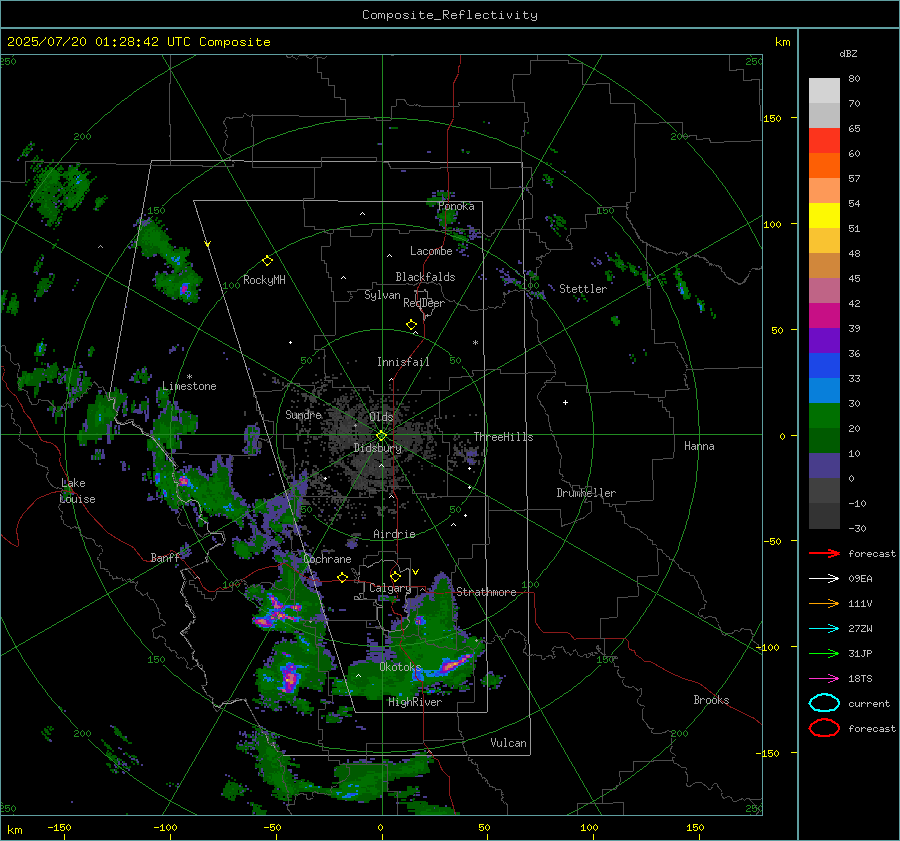Click the Hanna city label
Screen dimensions: 900x841
point(699,447)
